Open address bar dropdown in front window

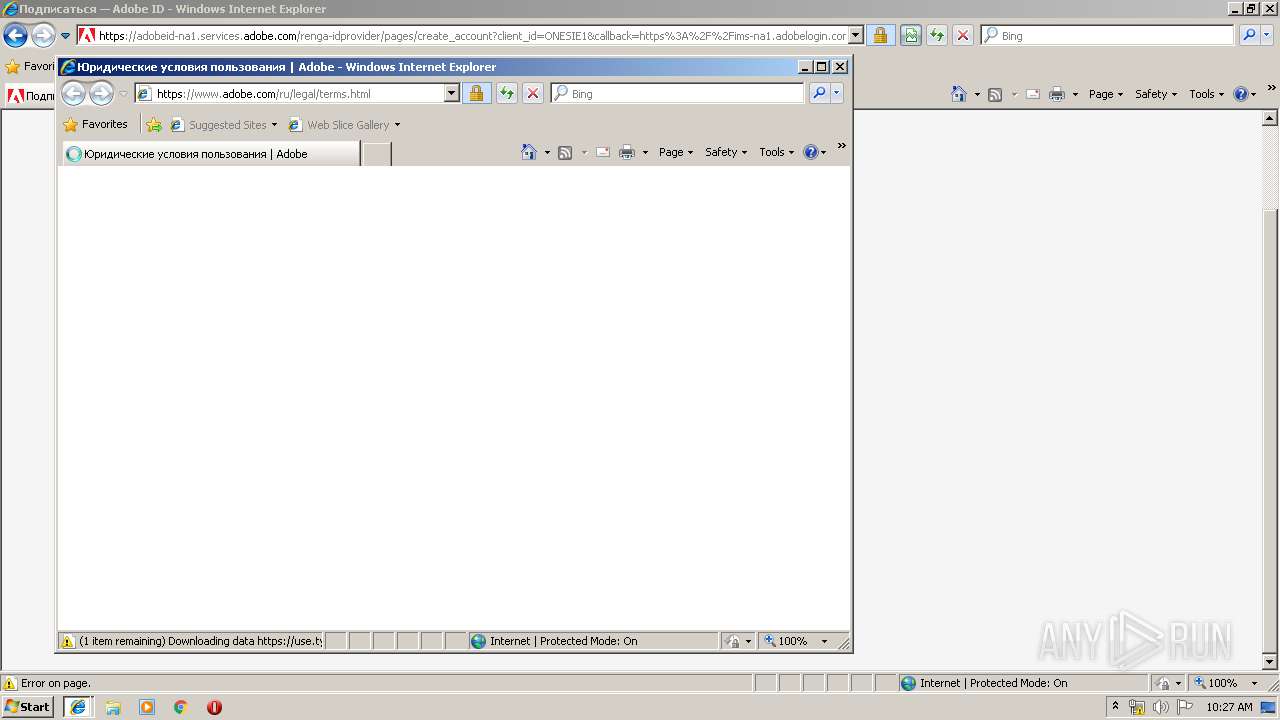451,93
